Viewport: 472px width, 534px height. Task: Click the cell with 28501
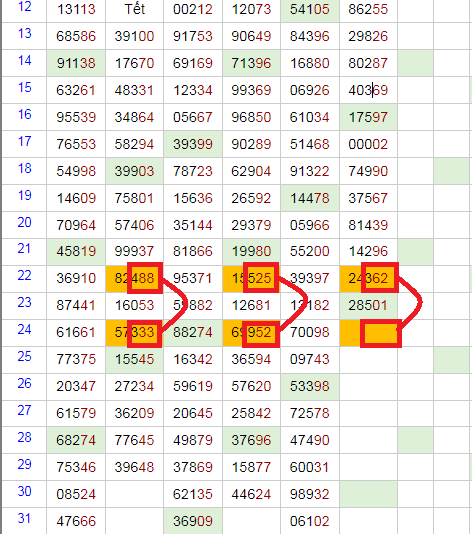(368, 305)
